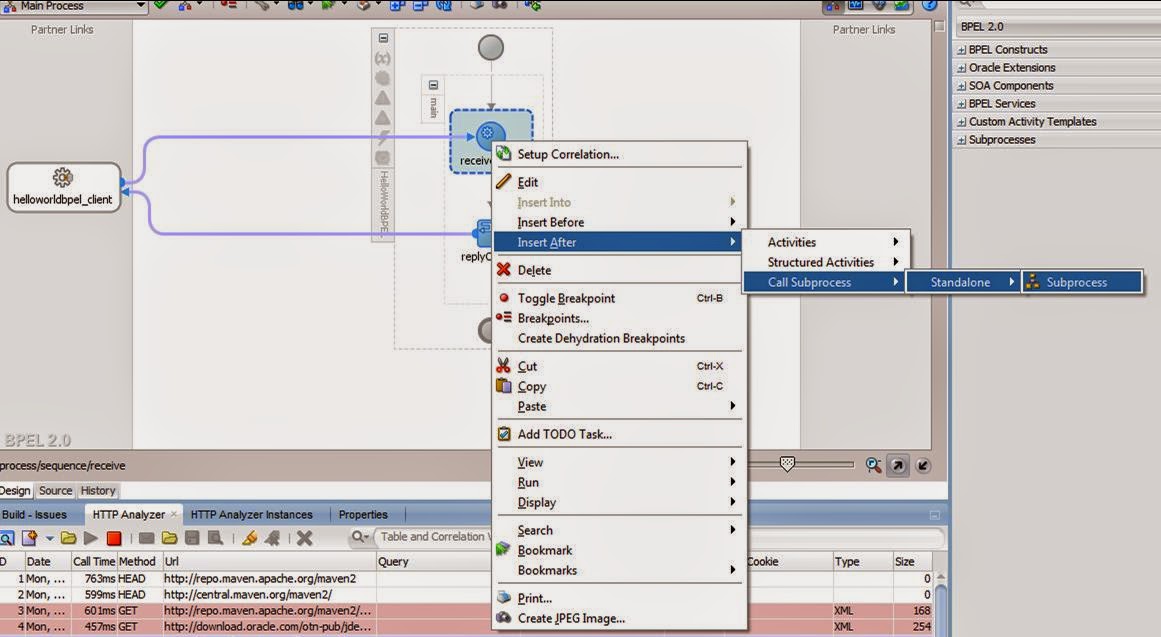
Task: Start the HTTP Analyzer with the green play icon
Action: [90, 537]
